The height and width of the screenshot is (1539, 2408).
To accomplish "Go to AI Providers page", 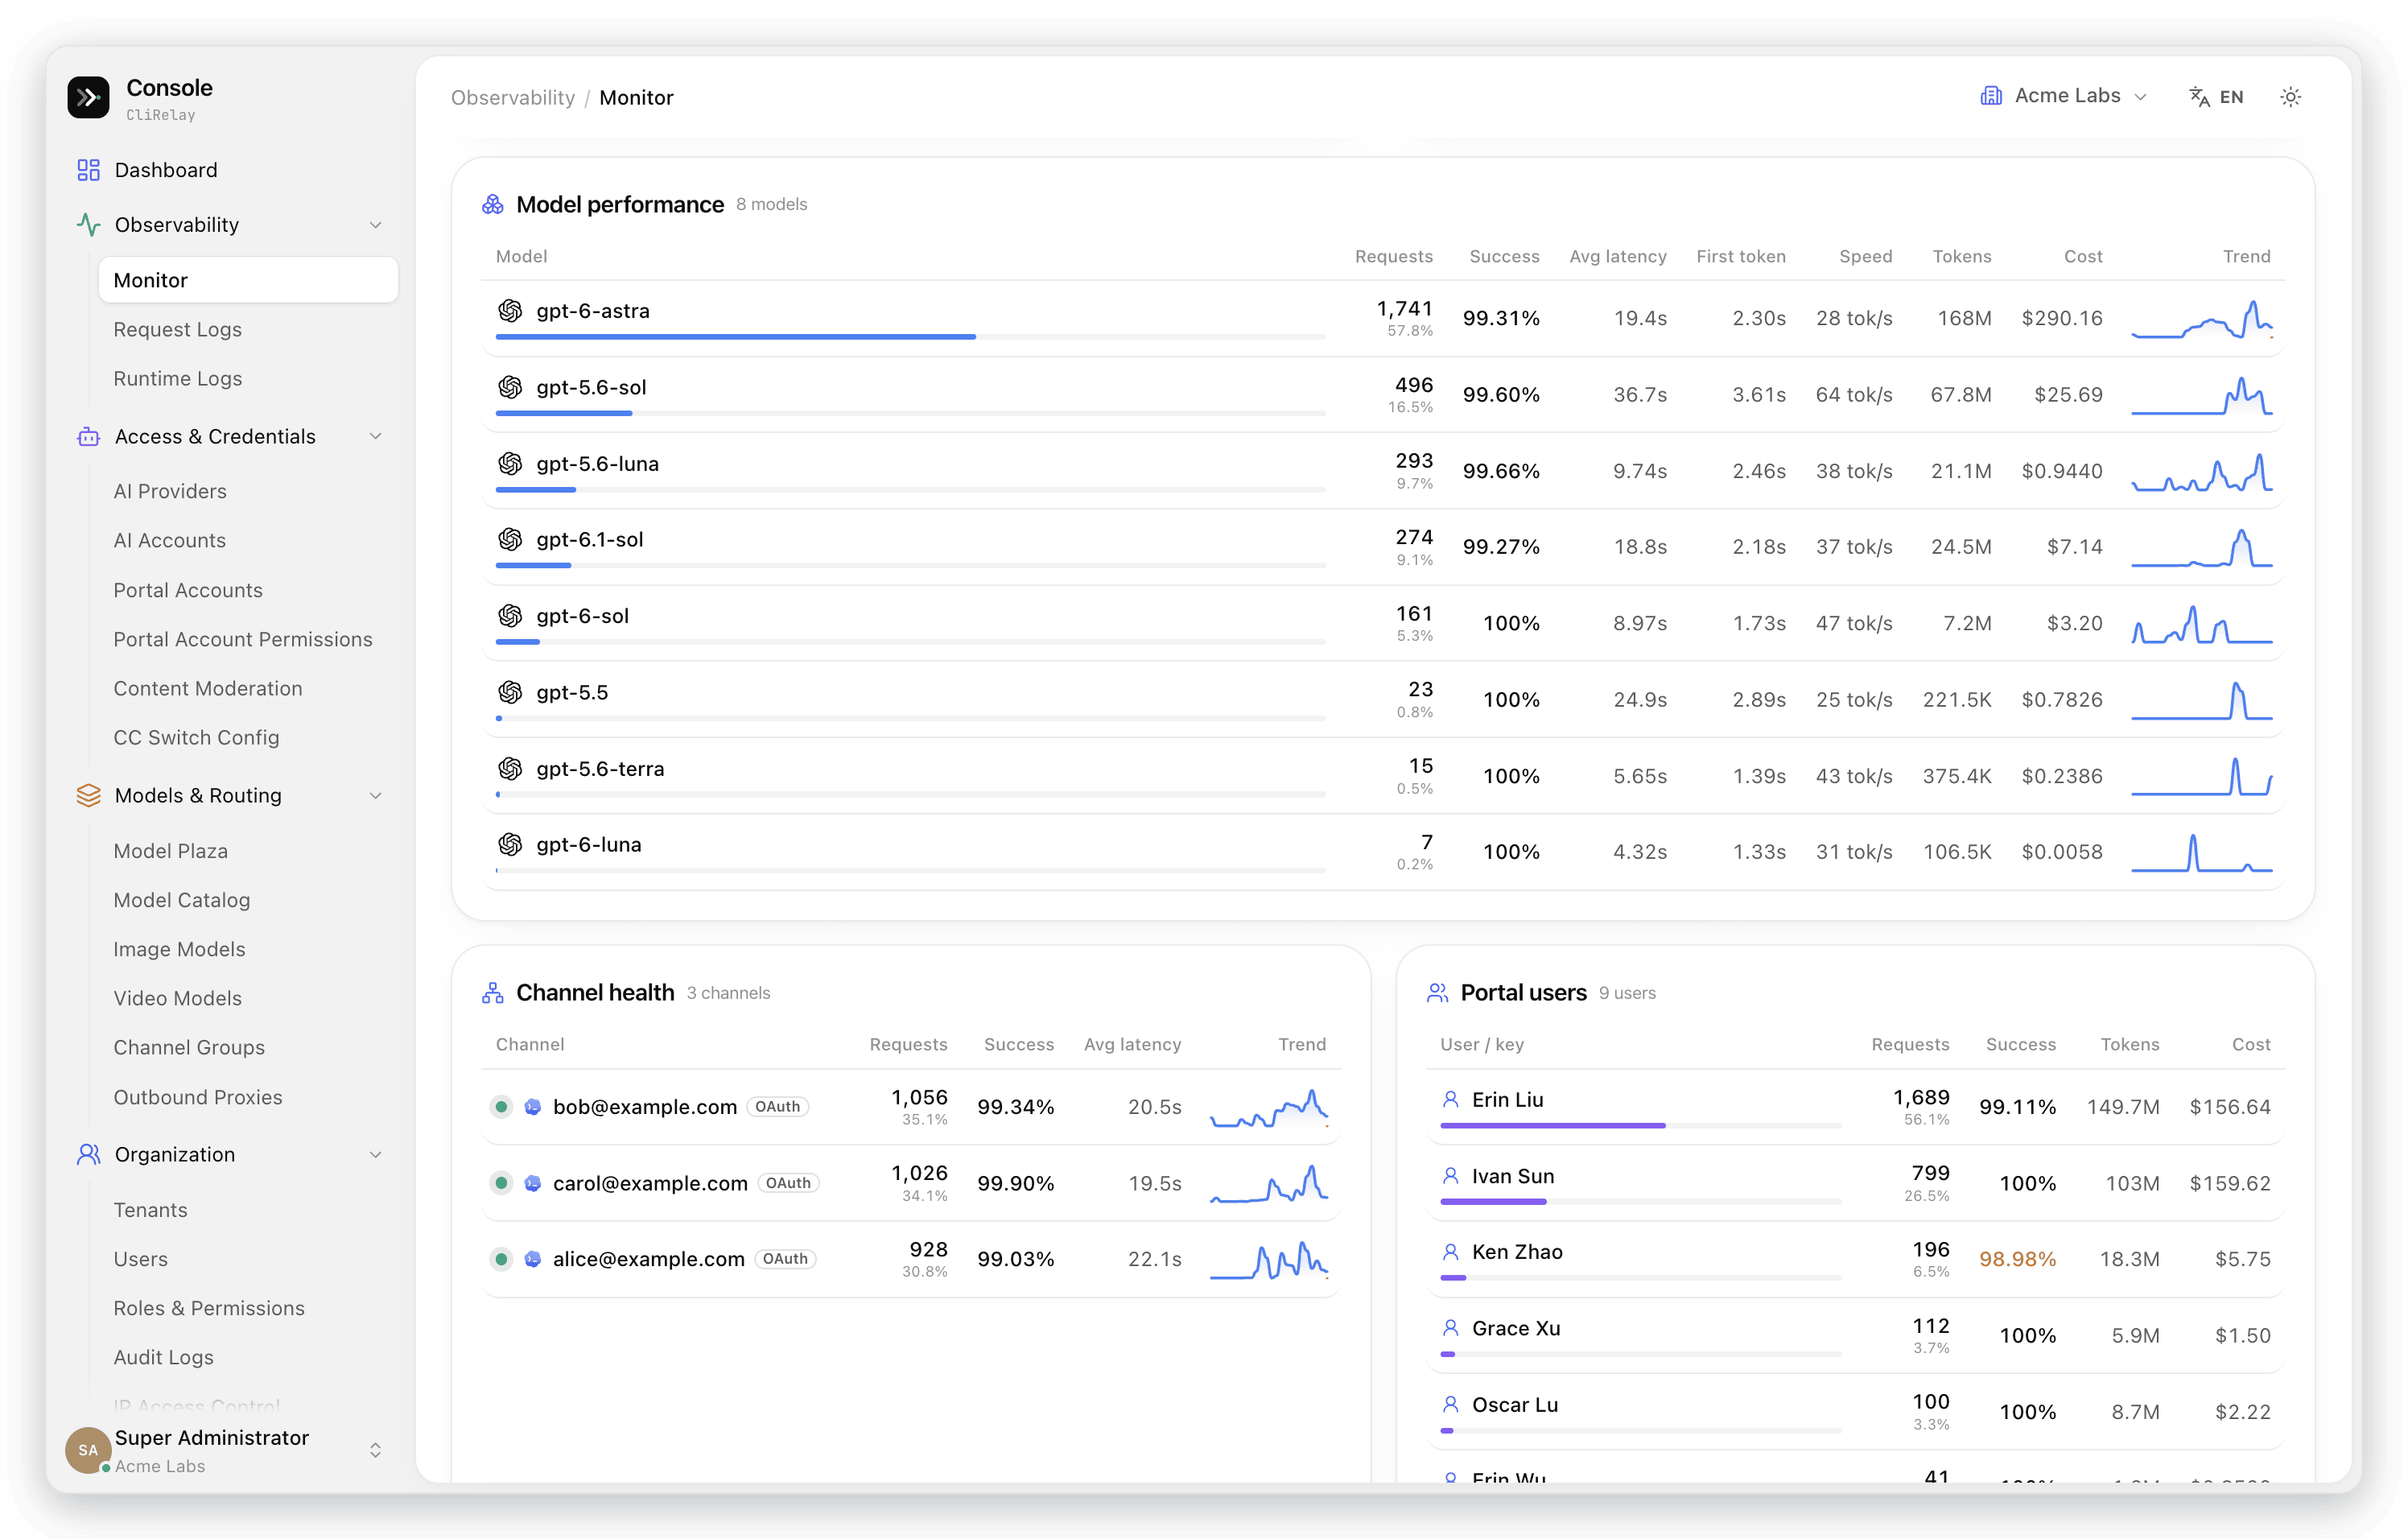I will (170, 491).
